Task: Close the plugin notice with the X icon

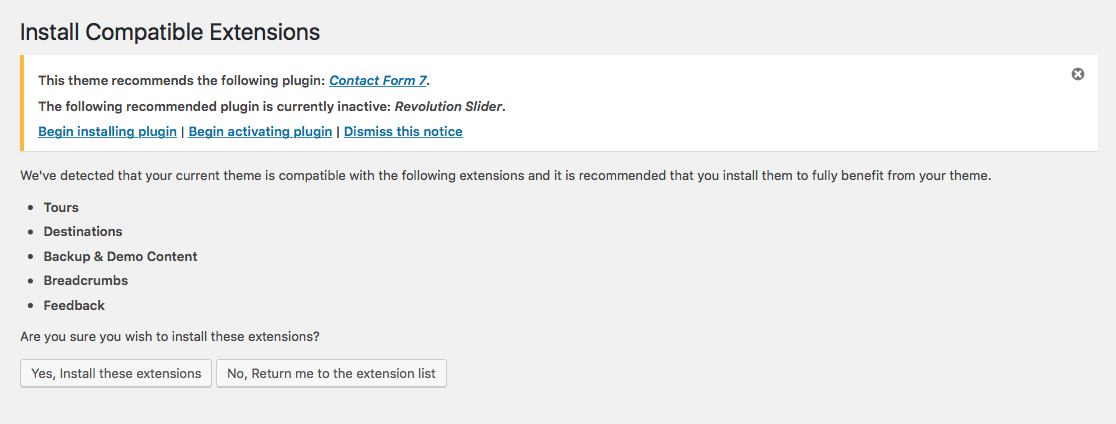Action: pos(1078,74)
